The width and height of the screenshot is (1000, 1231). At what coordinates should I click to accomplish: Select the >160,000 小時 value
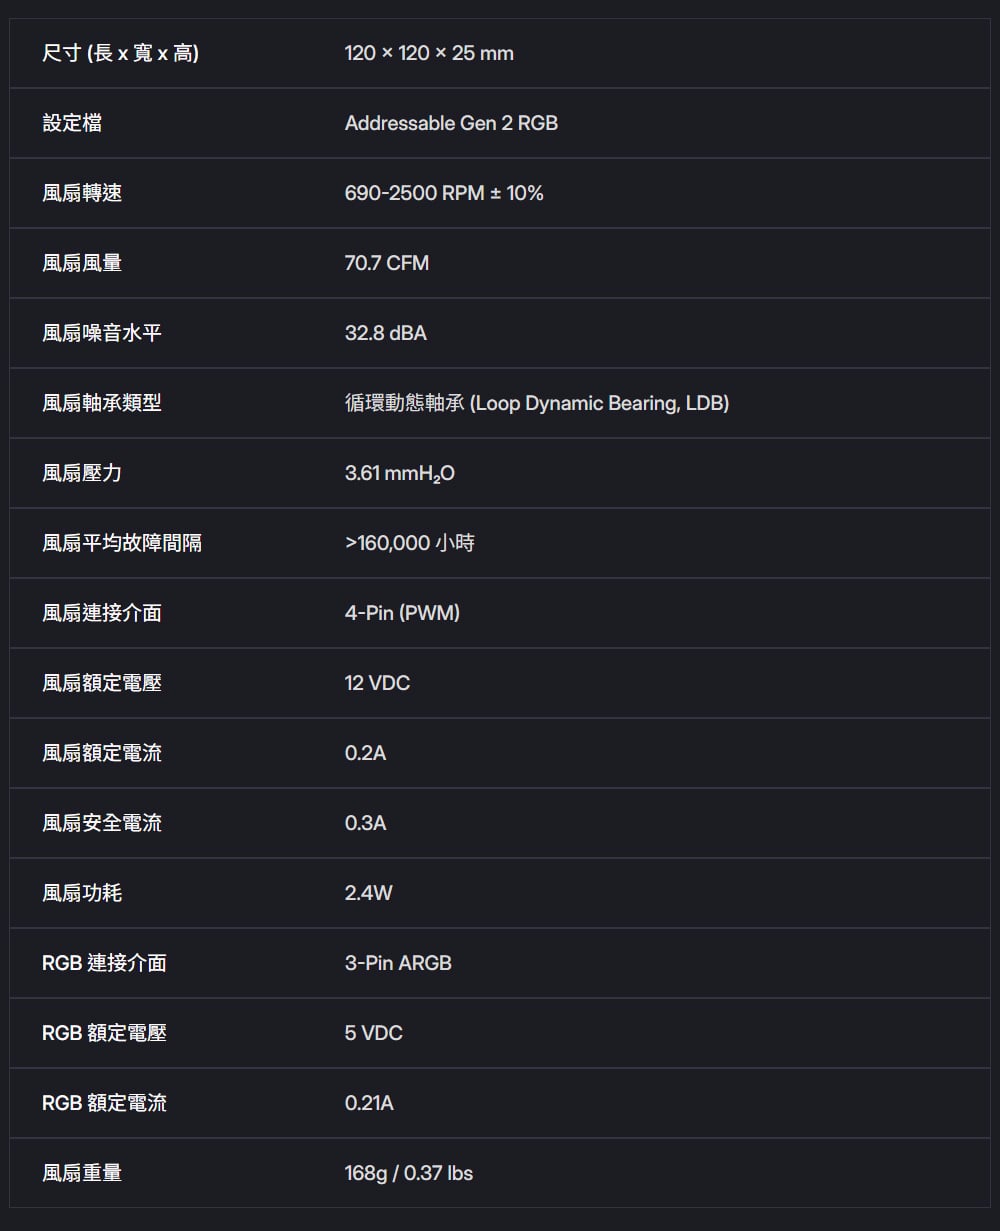(409, 543)
